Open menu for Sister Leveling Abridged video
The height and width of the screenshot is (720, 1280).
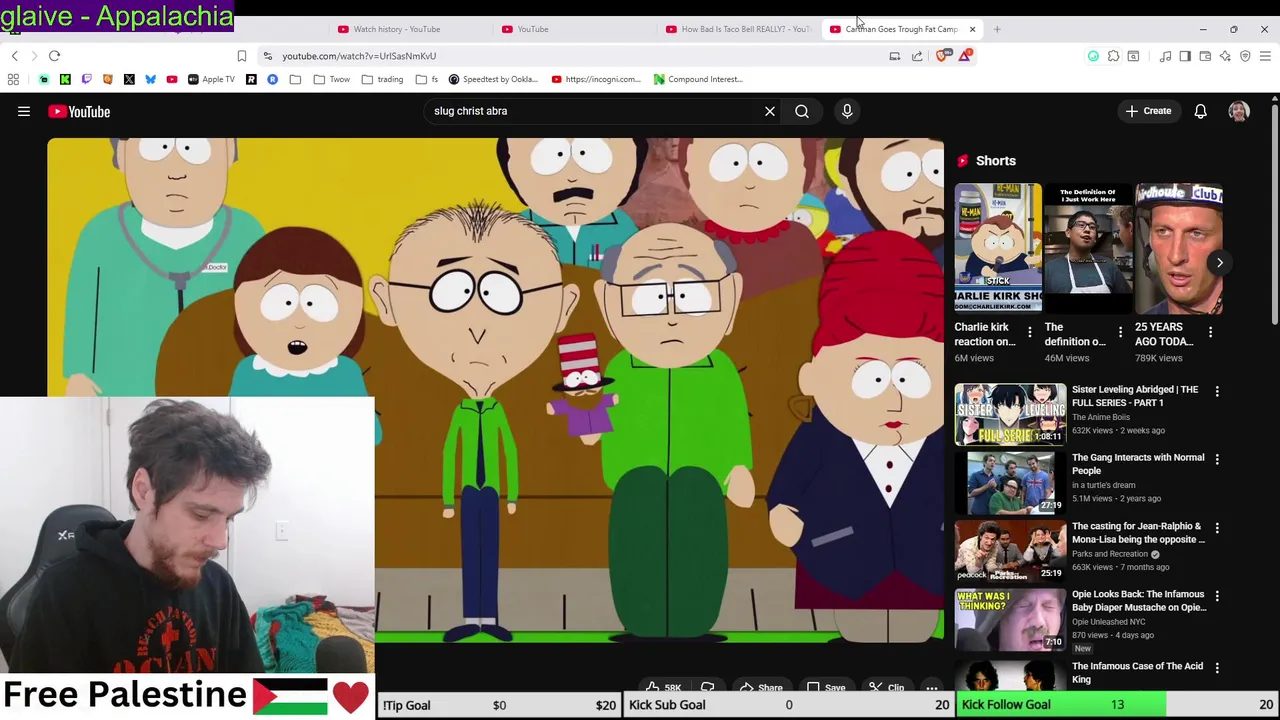click(1217, 391)
